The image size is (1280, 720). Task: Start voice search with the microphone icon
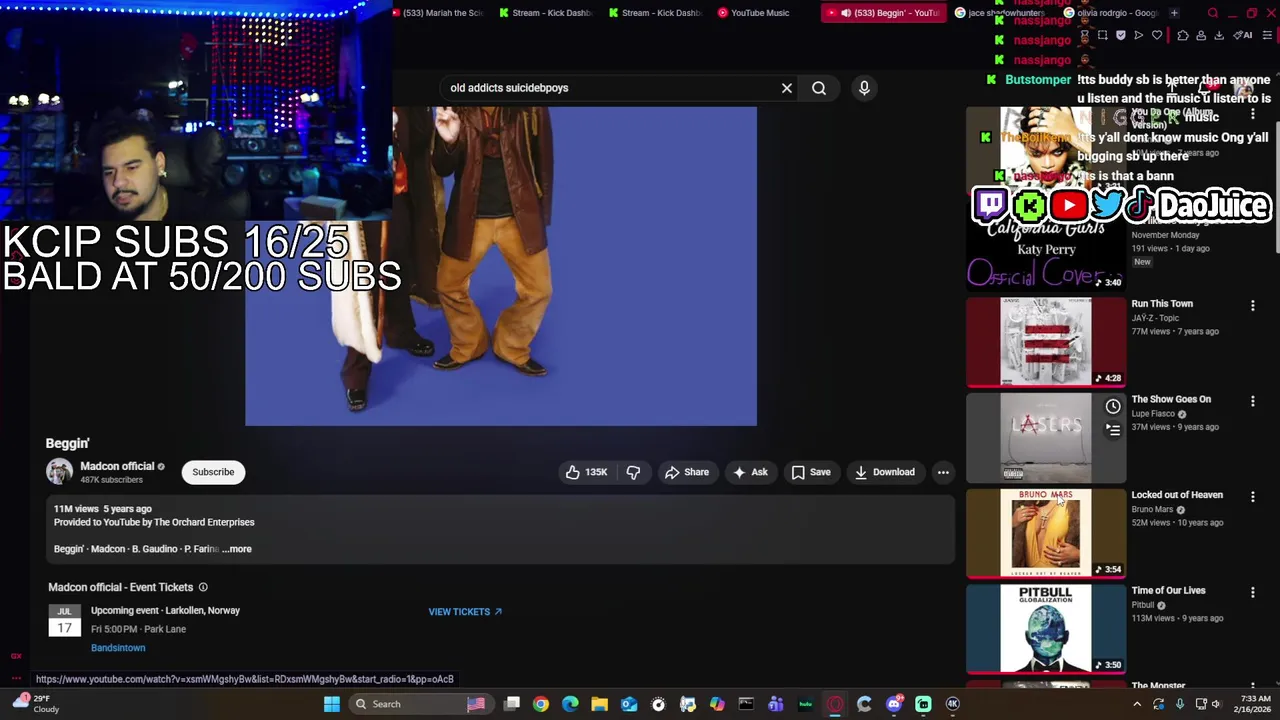[x=864, y=88]
